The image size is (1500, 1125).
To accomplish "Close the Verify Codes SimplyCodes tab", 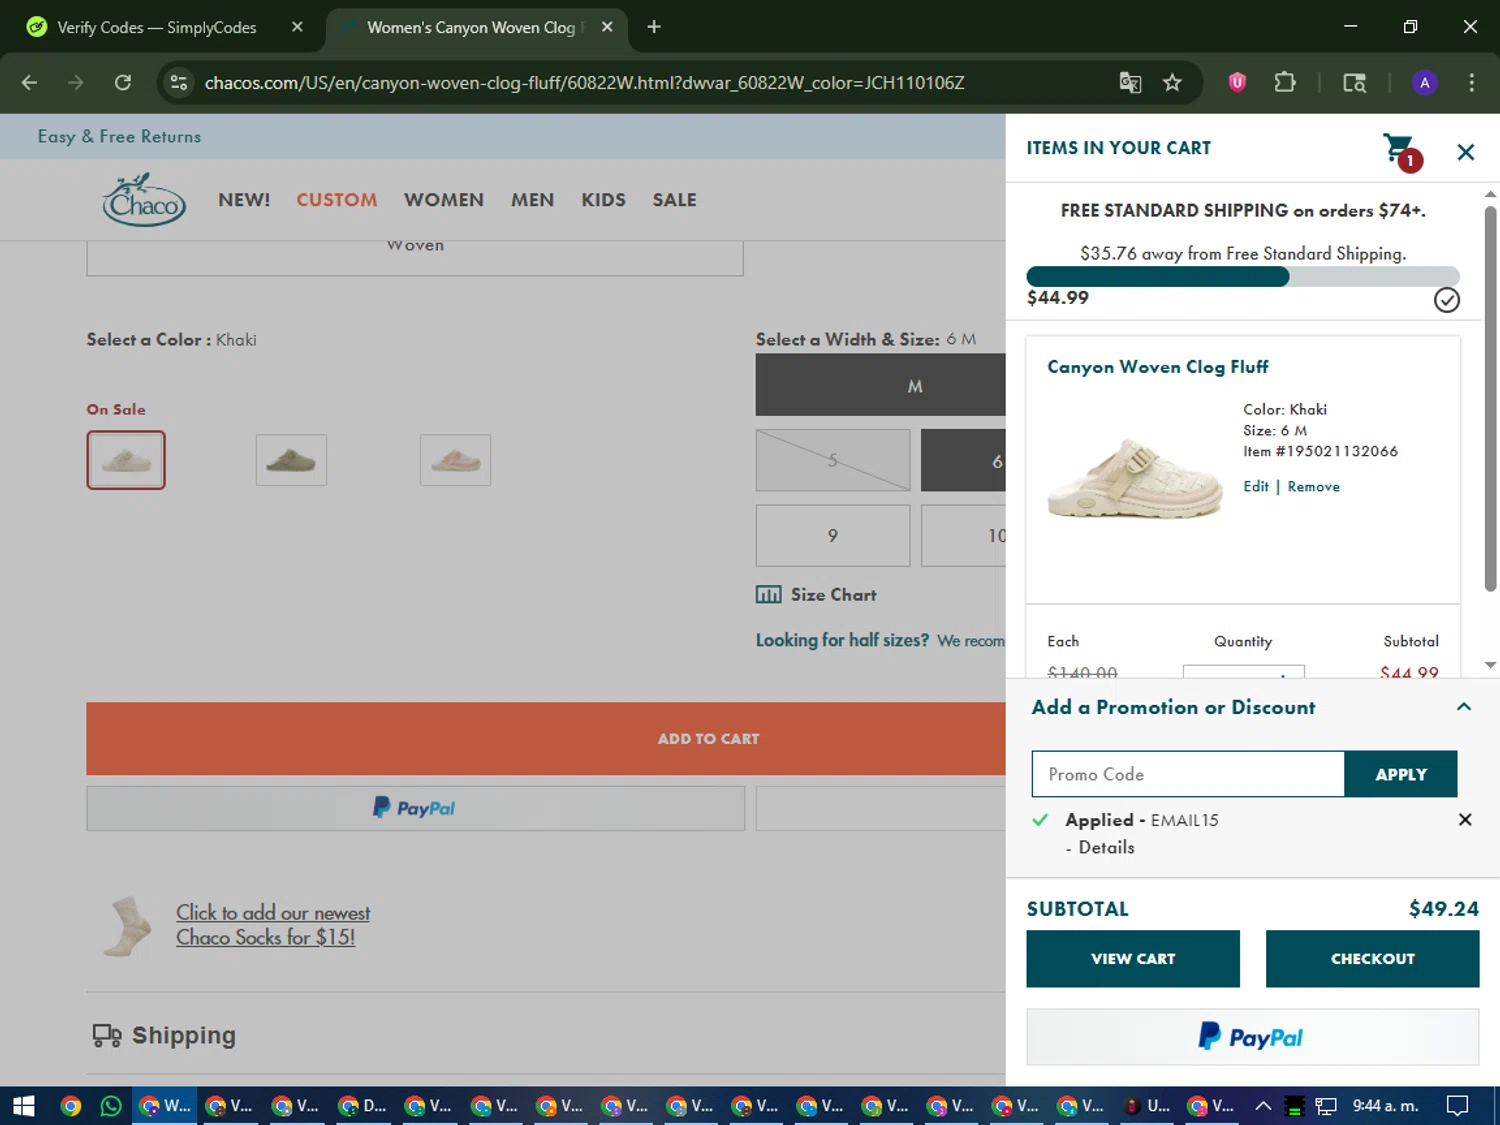I will point(297,27).
